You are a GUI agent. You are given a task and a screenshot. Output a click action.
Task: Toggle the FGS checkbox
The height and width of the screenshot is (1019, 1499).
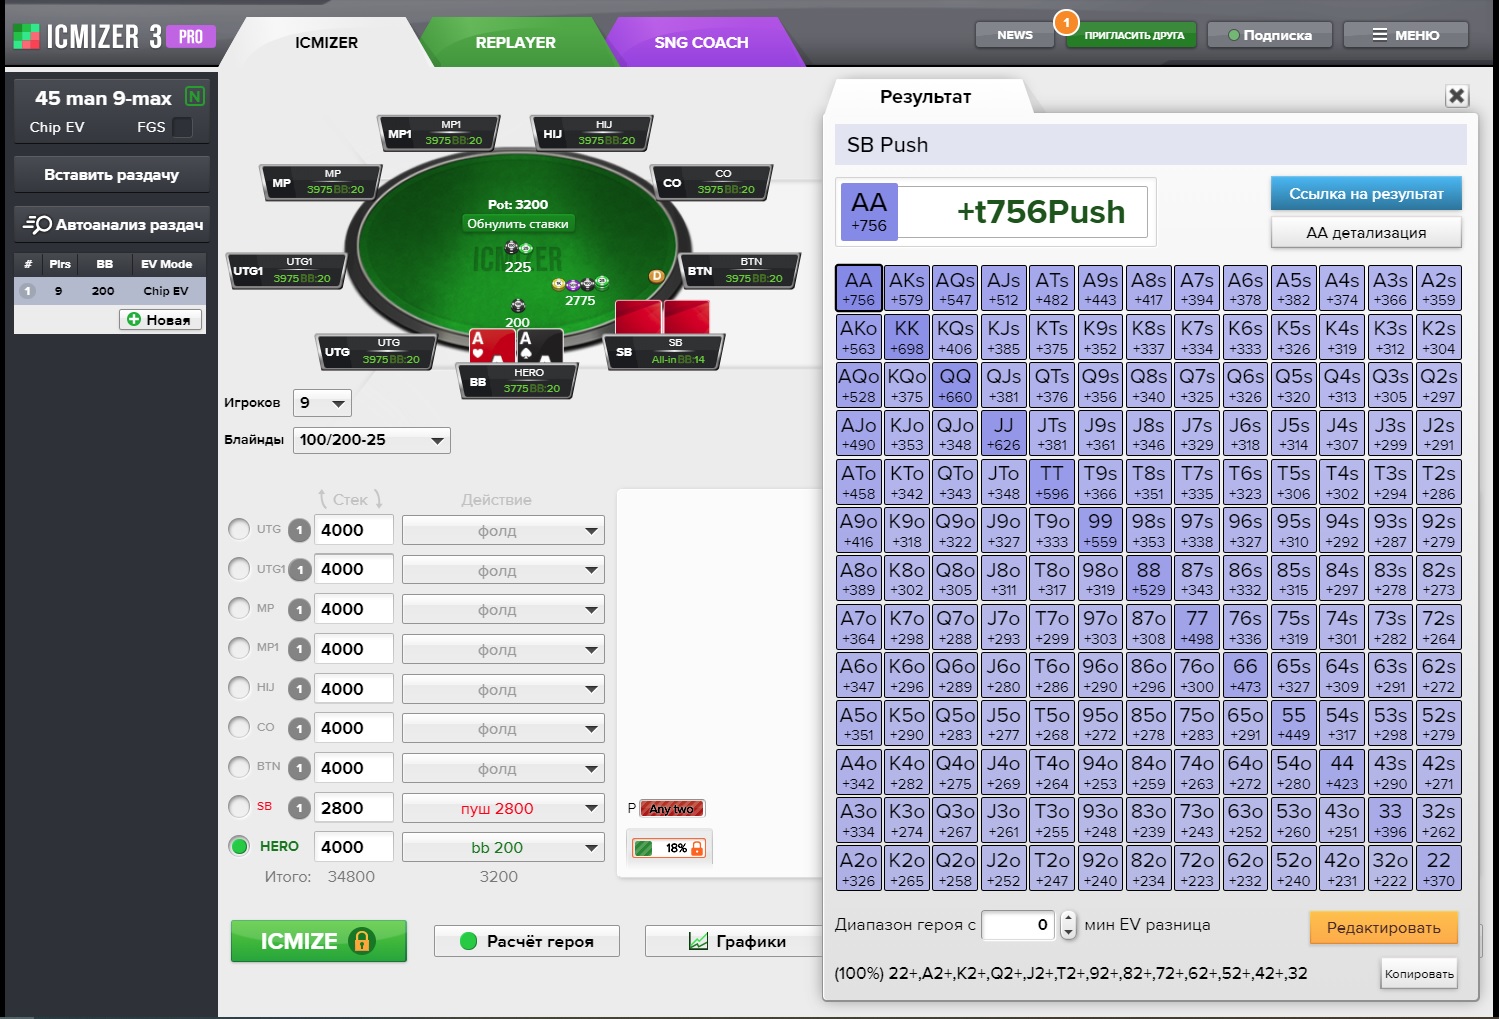[182, 127]
